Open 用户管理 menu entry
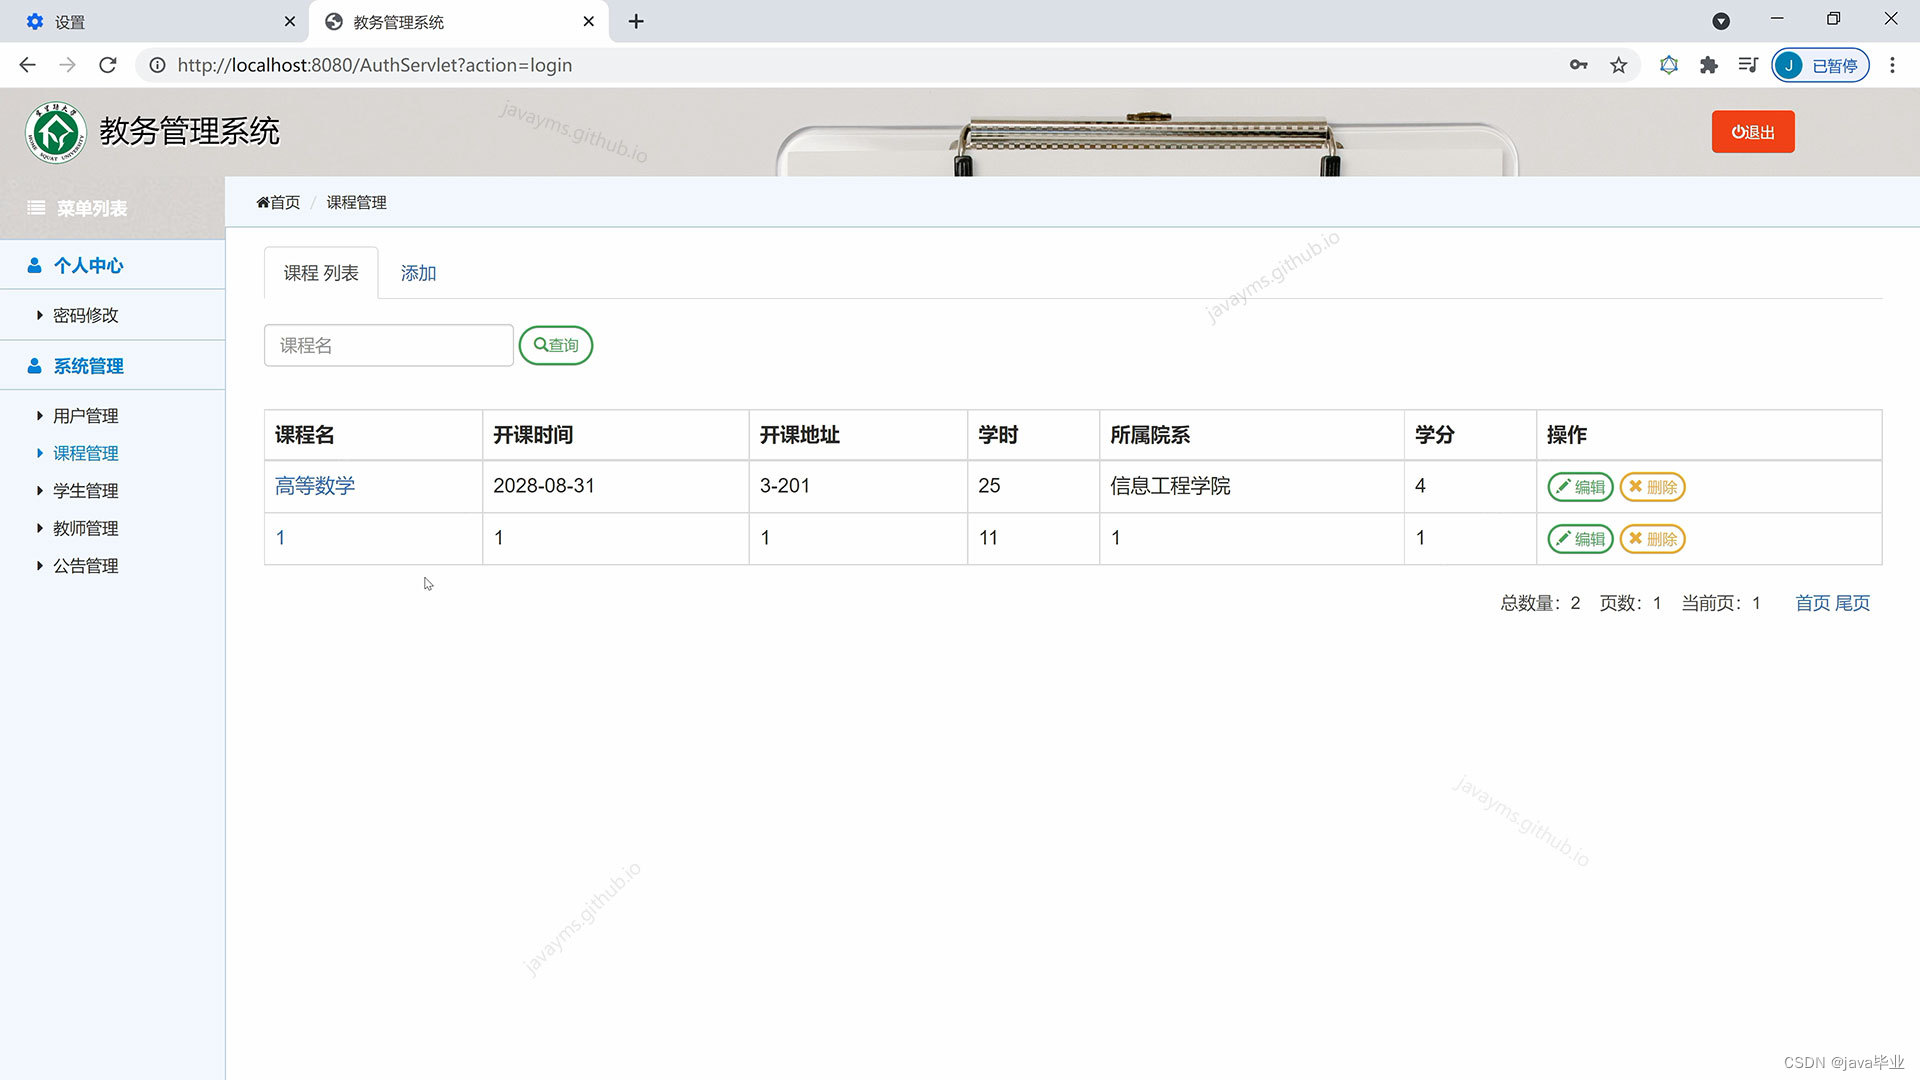This screenshot has height=1080, width=1920. pos(85,416)
